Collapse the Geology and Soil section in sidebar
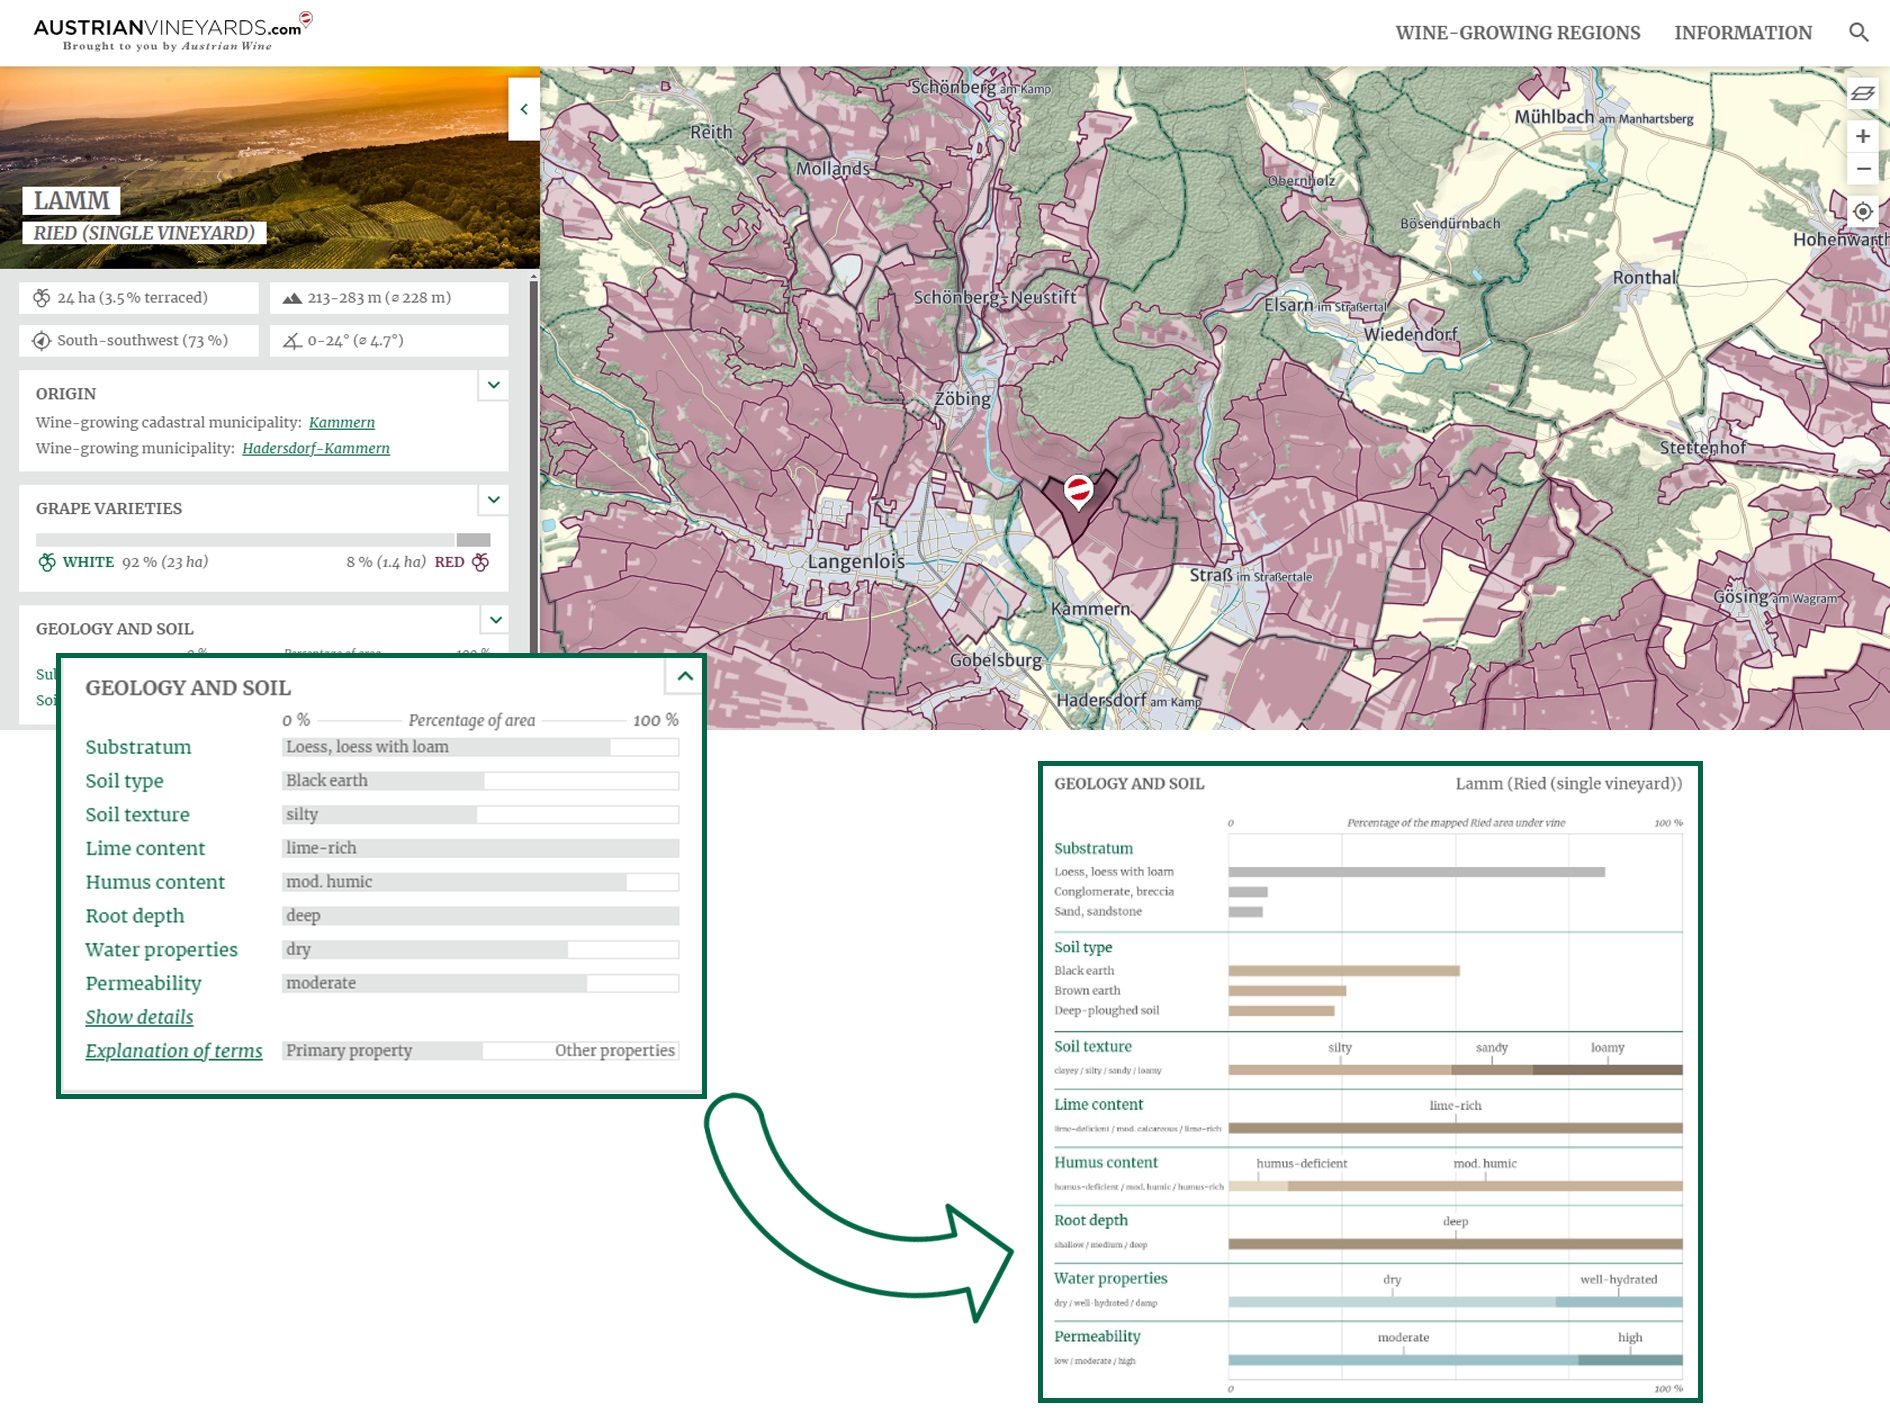 [495, 620]
